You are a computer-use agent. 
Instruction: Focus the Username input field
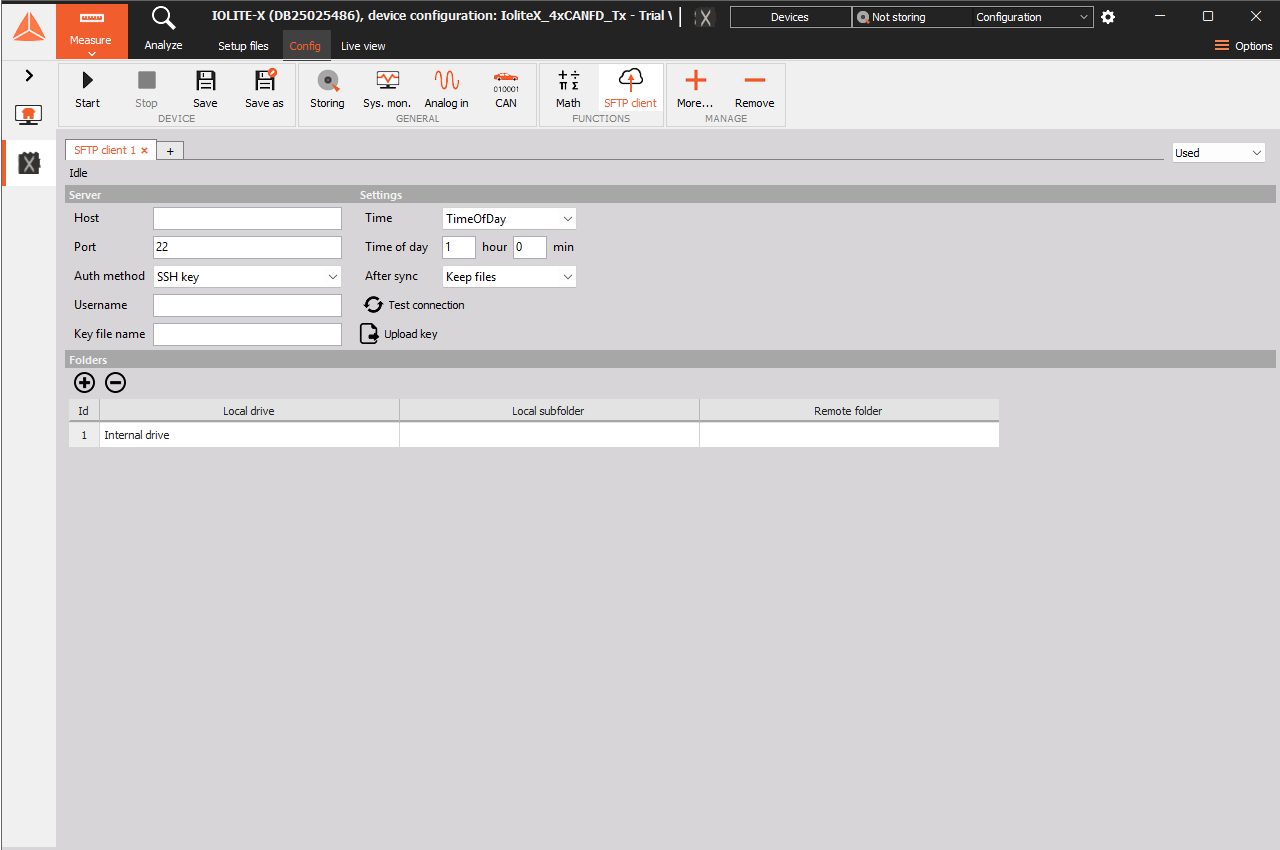click(x=247, y=305)
